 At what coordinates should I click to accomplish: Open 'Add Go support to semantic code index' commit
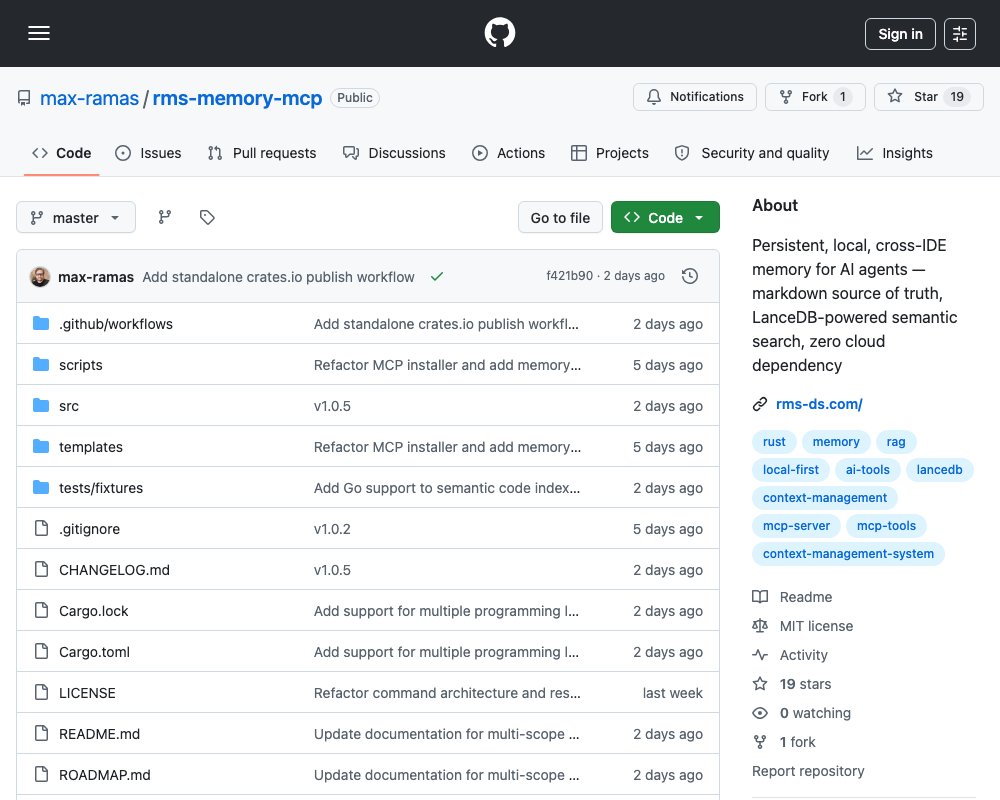click(x=446, y=488)
